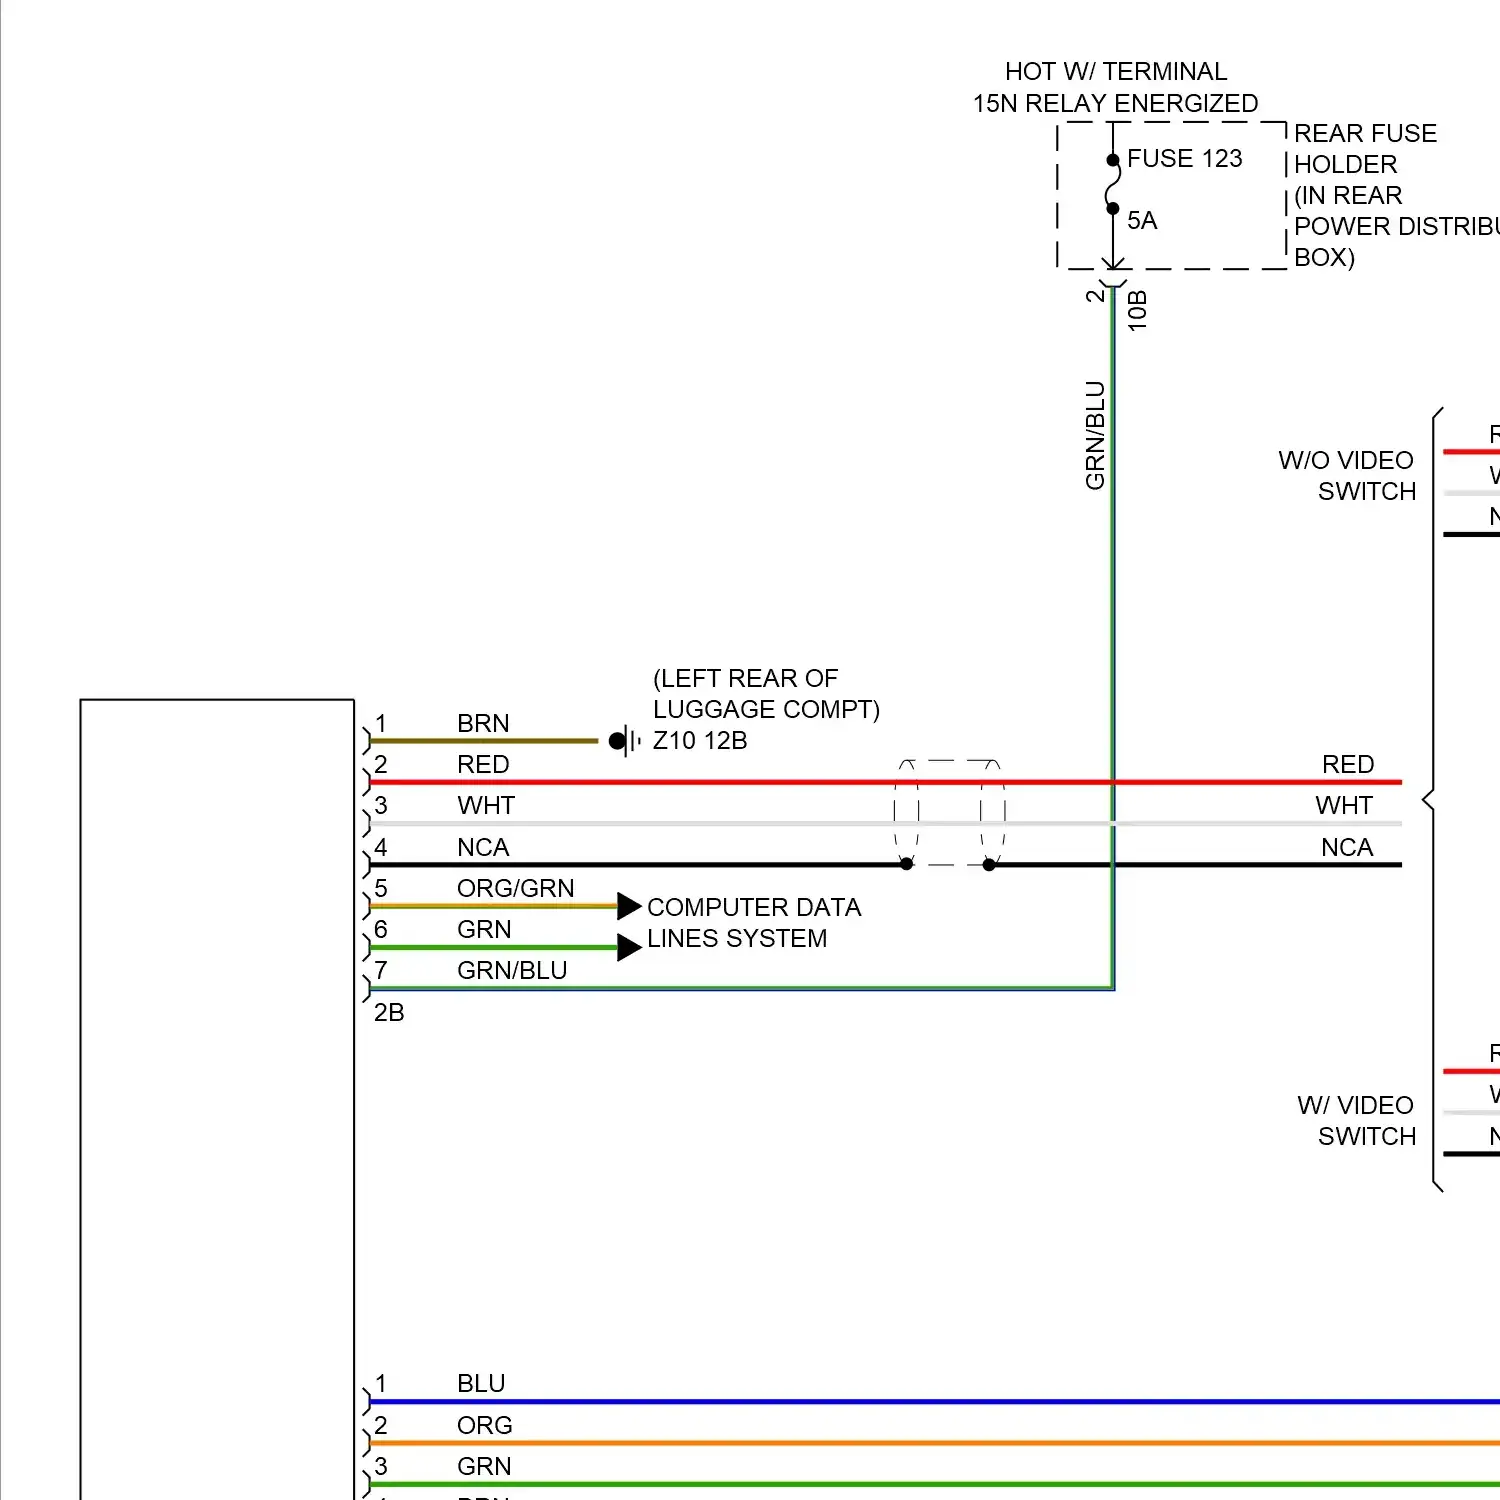Viewport: 1500px width, 1500px height.
Task: Click the 'REAR FUSE' text
Action: tap(1365, 134)
